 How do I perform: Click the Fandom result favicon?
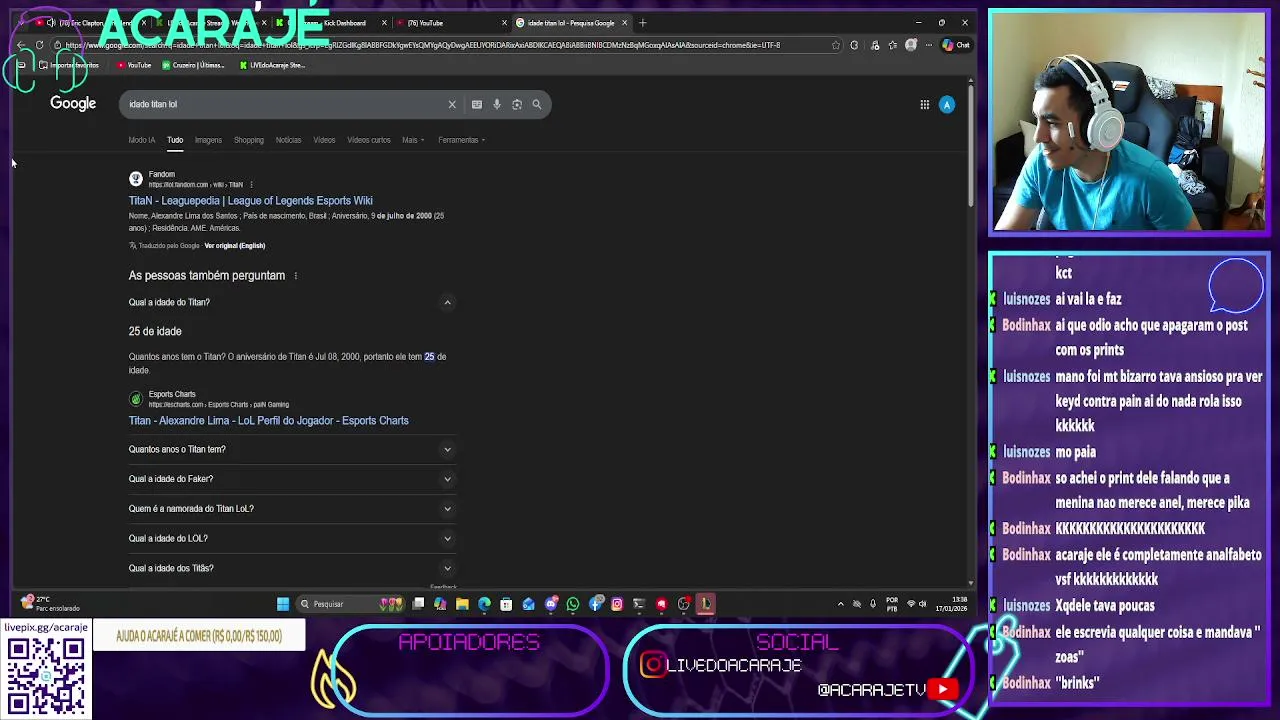tap(136, 179)
